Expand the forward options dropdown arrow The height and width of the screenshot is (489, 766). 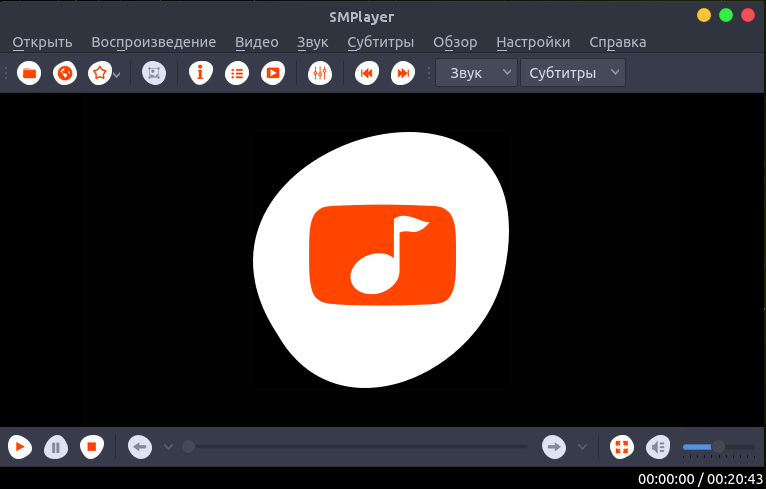coord(582,446)
